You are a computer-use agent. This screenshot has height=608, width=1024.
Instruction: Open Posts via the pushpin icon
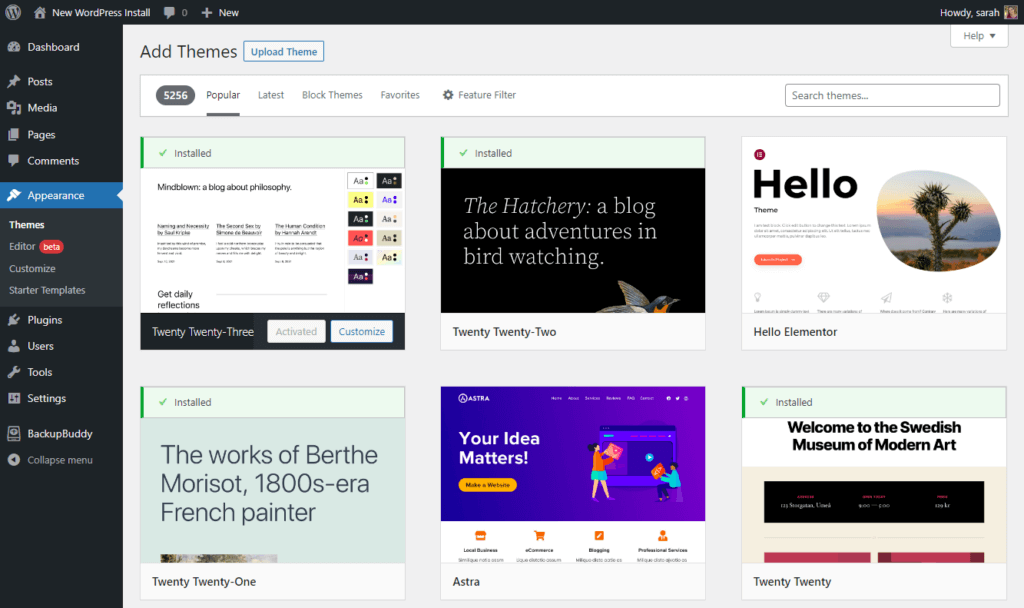point(14,82)
